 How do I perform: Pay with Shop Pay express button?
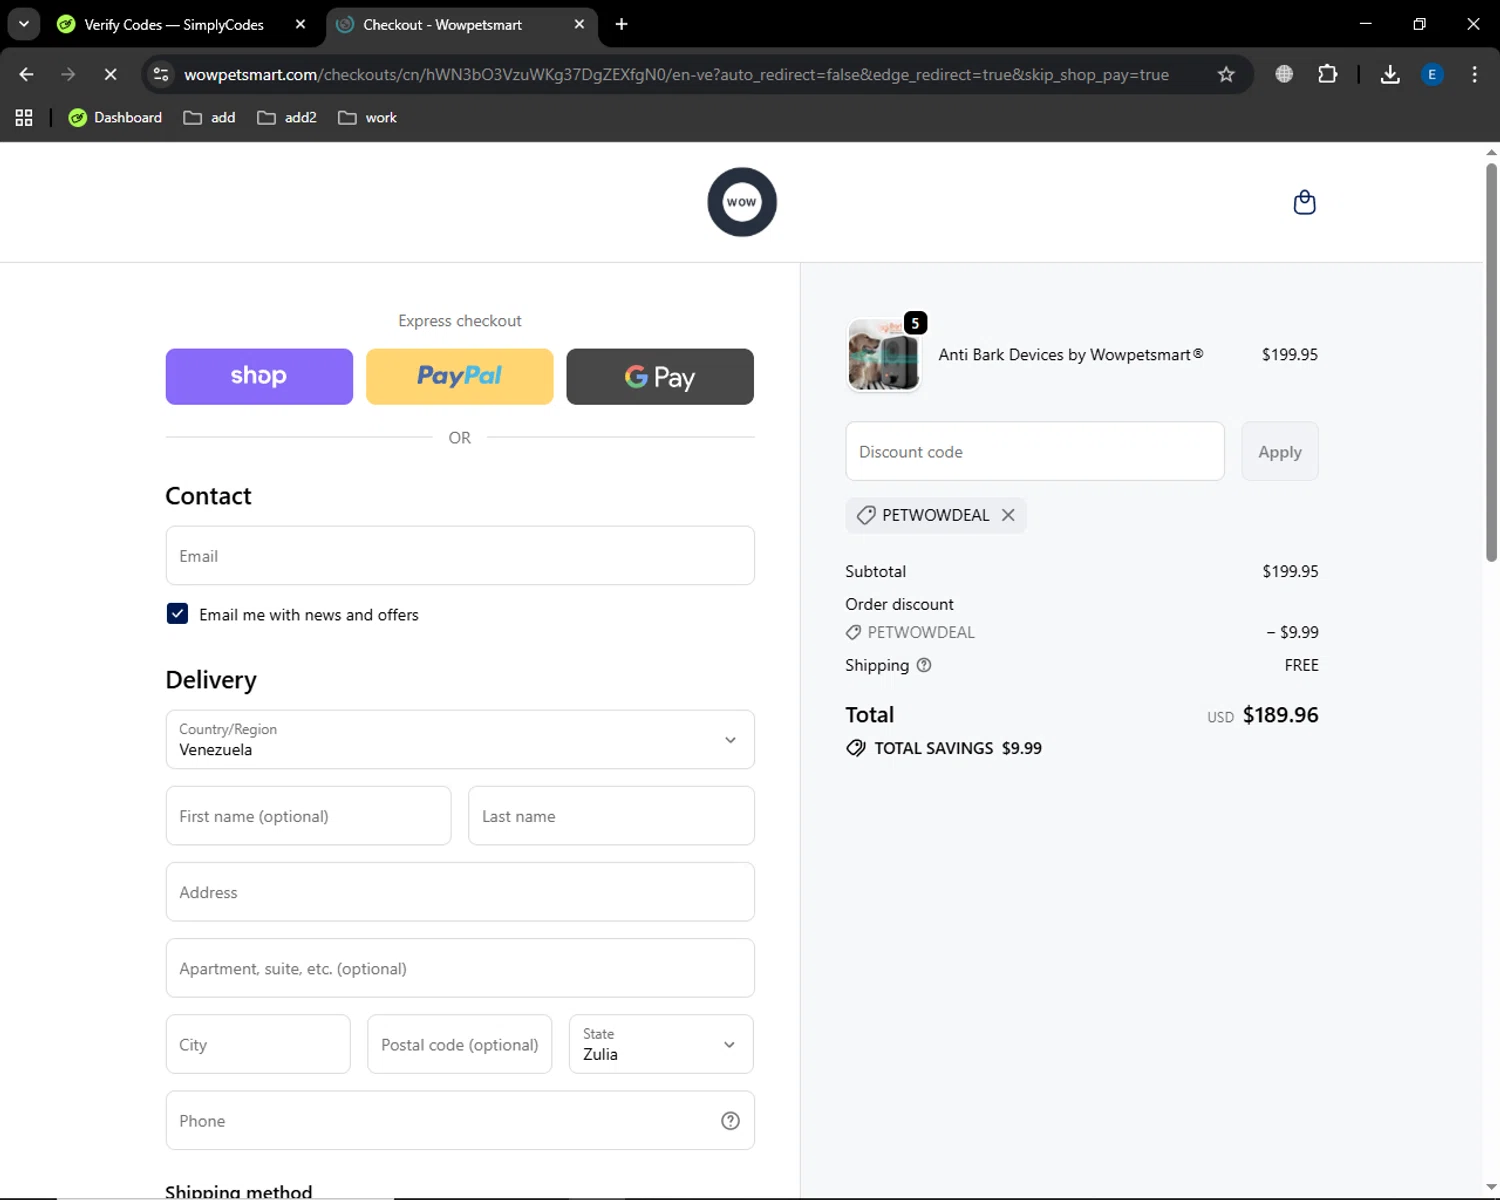click(x=259, y=377)
